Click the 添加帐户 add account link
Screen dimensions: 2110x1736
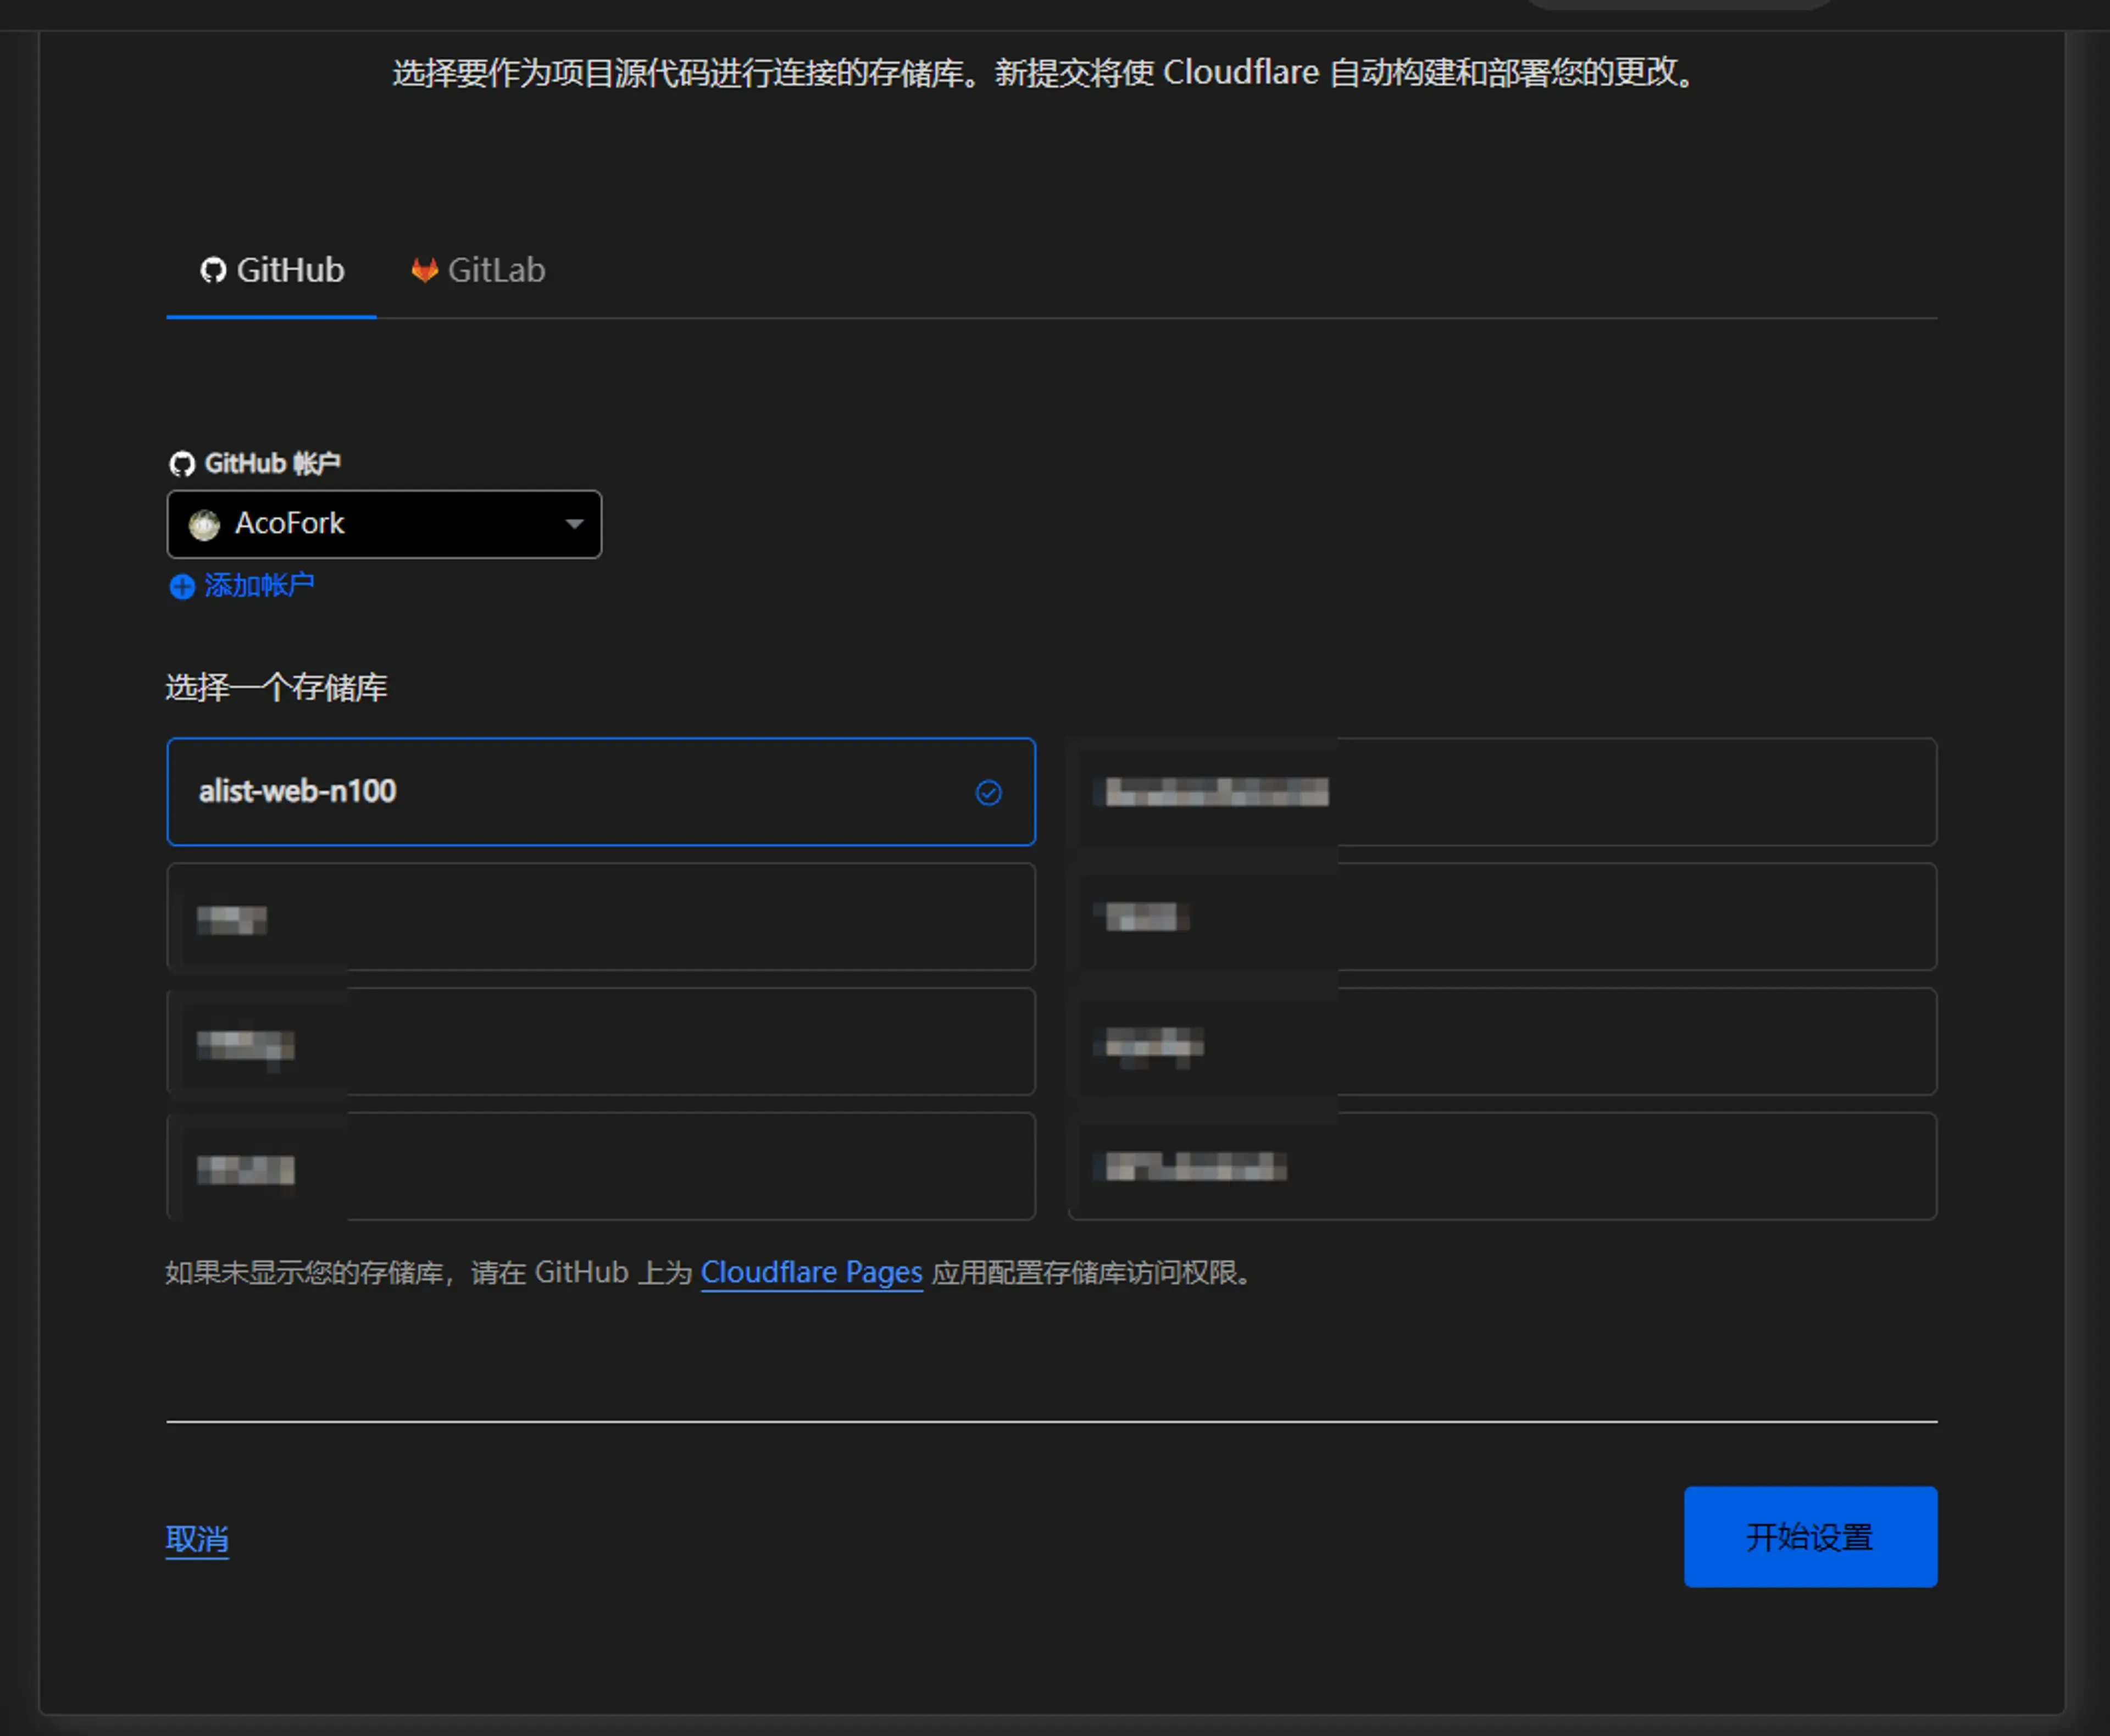259,586
